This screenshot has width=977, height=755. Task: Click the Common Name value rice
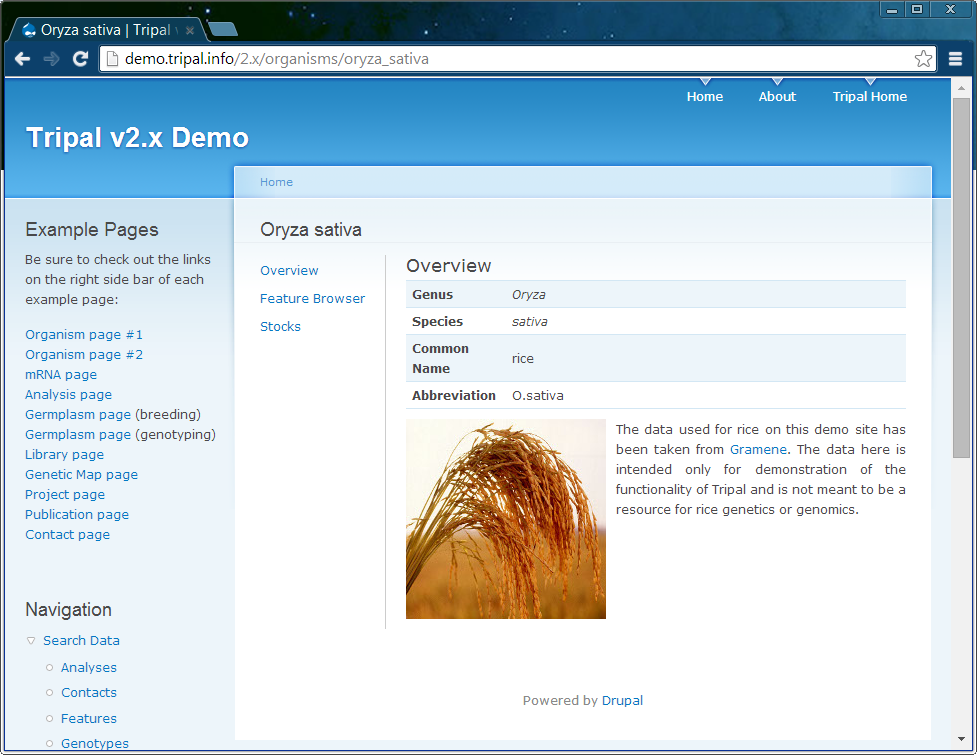[523, 358]
